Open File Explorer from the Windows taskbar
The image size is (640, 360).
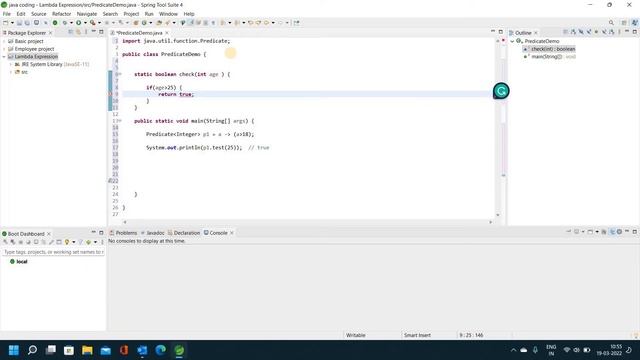point(87,350)
